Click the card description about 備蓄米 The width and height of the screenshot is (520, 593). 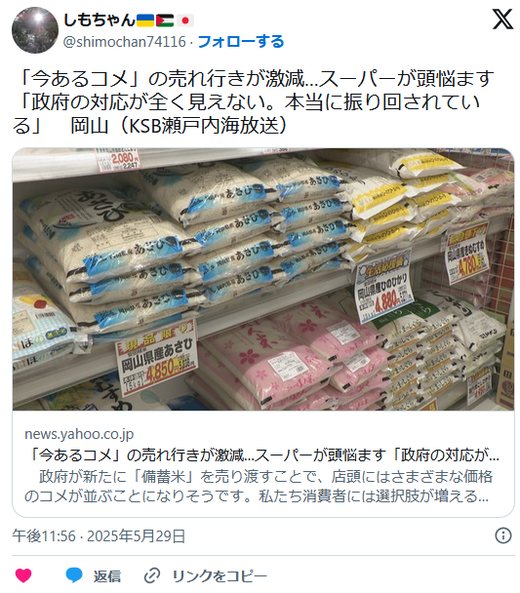coord(258,486)
